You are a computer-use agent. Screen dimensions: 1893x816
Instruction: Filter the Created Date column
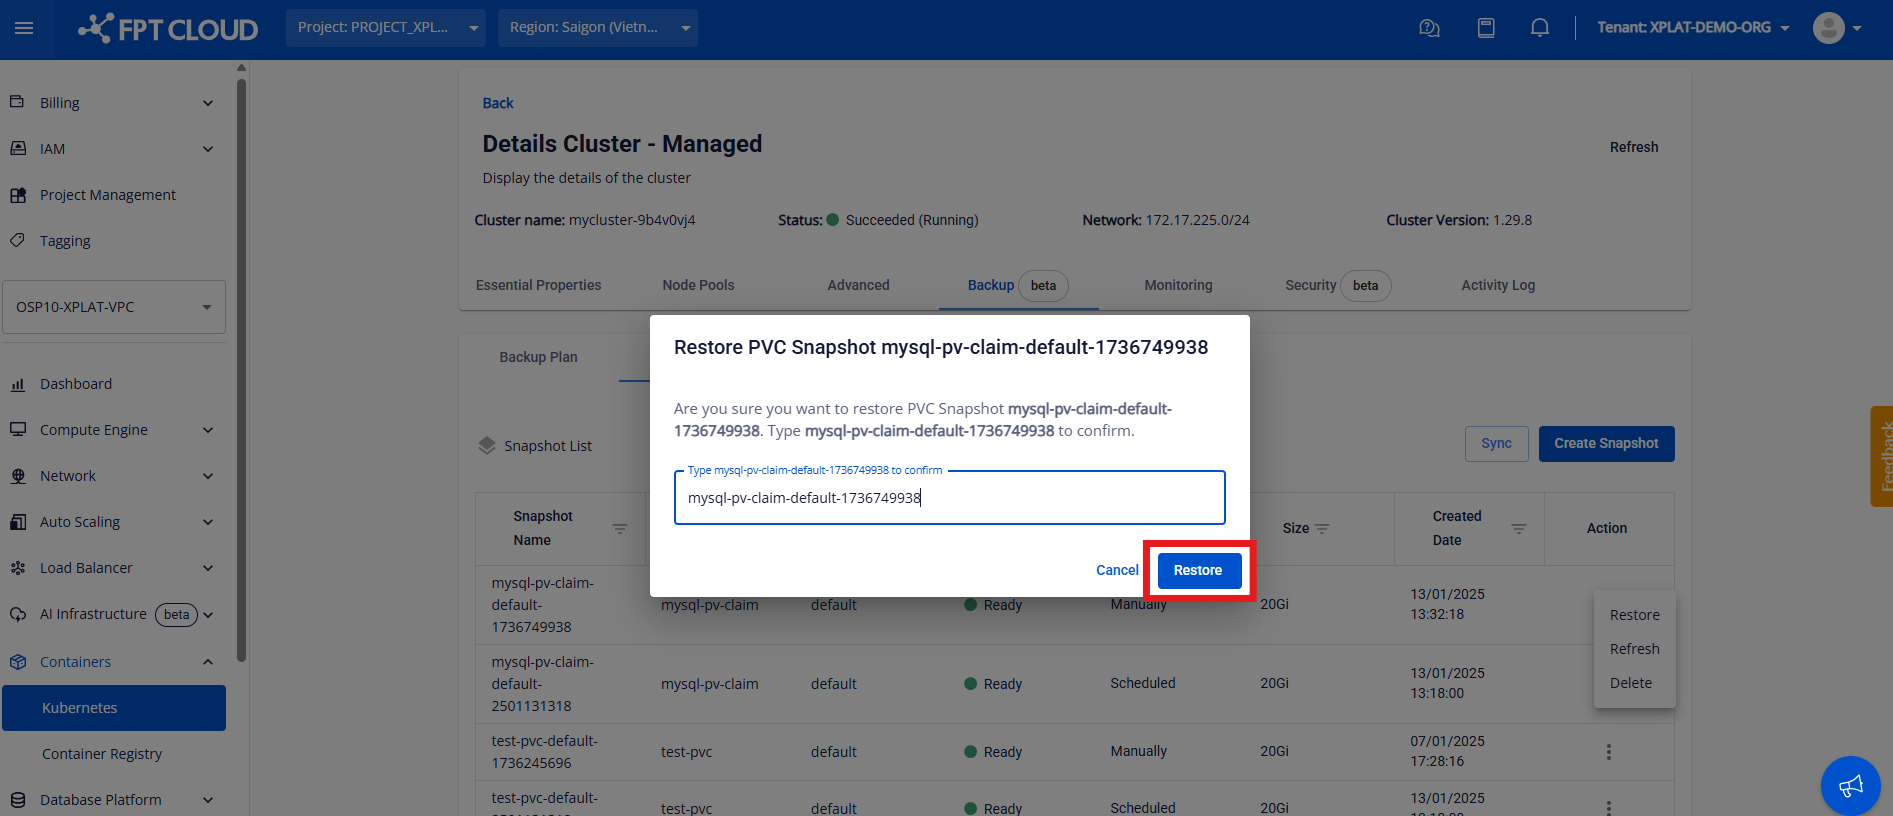point(1518,528)
